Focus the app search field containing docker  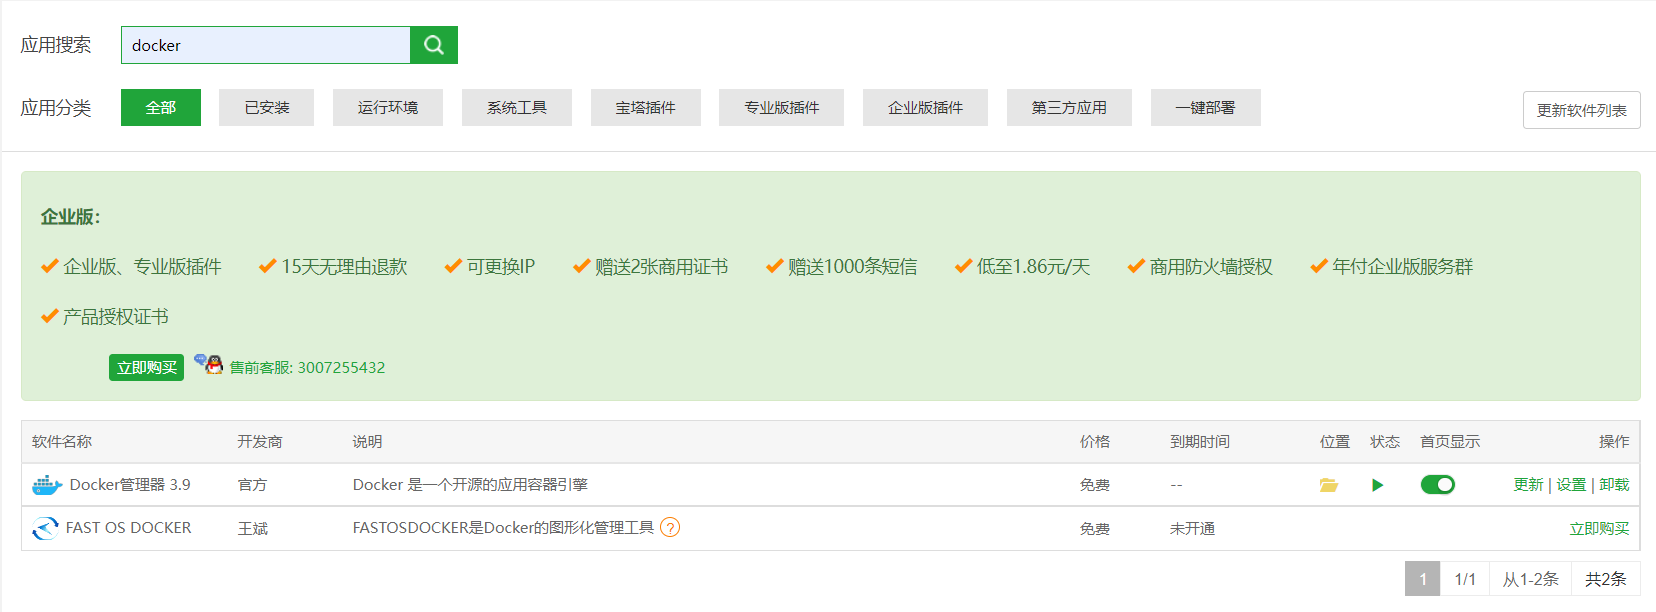[x=266, y=45]
